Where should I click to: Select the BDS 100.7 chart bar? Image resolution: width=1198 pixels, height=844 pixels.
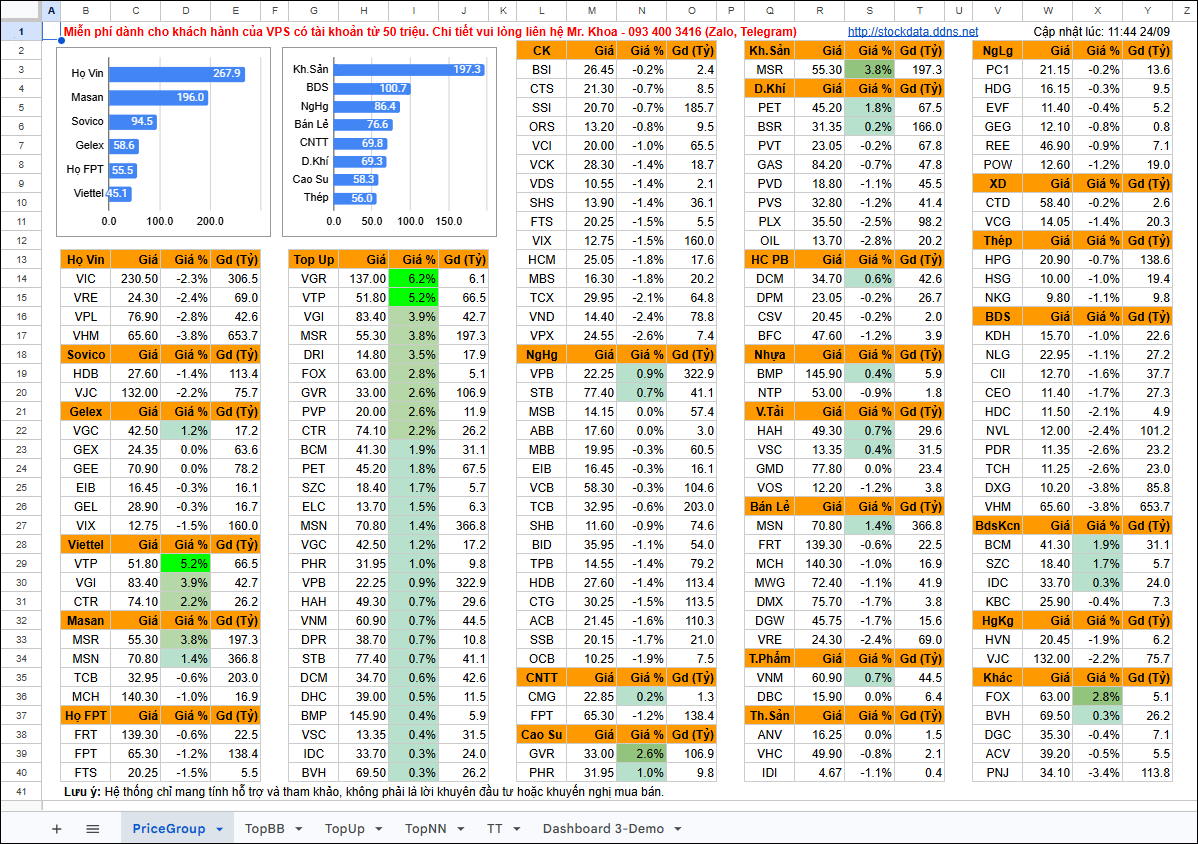(372, 88)
